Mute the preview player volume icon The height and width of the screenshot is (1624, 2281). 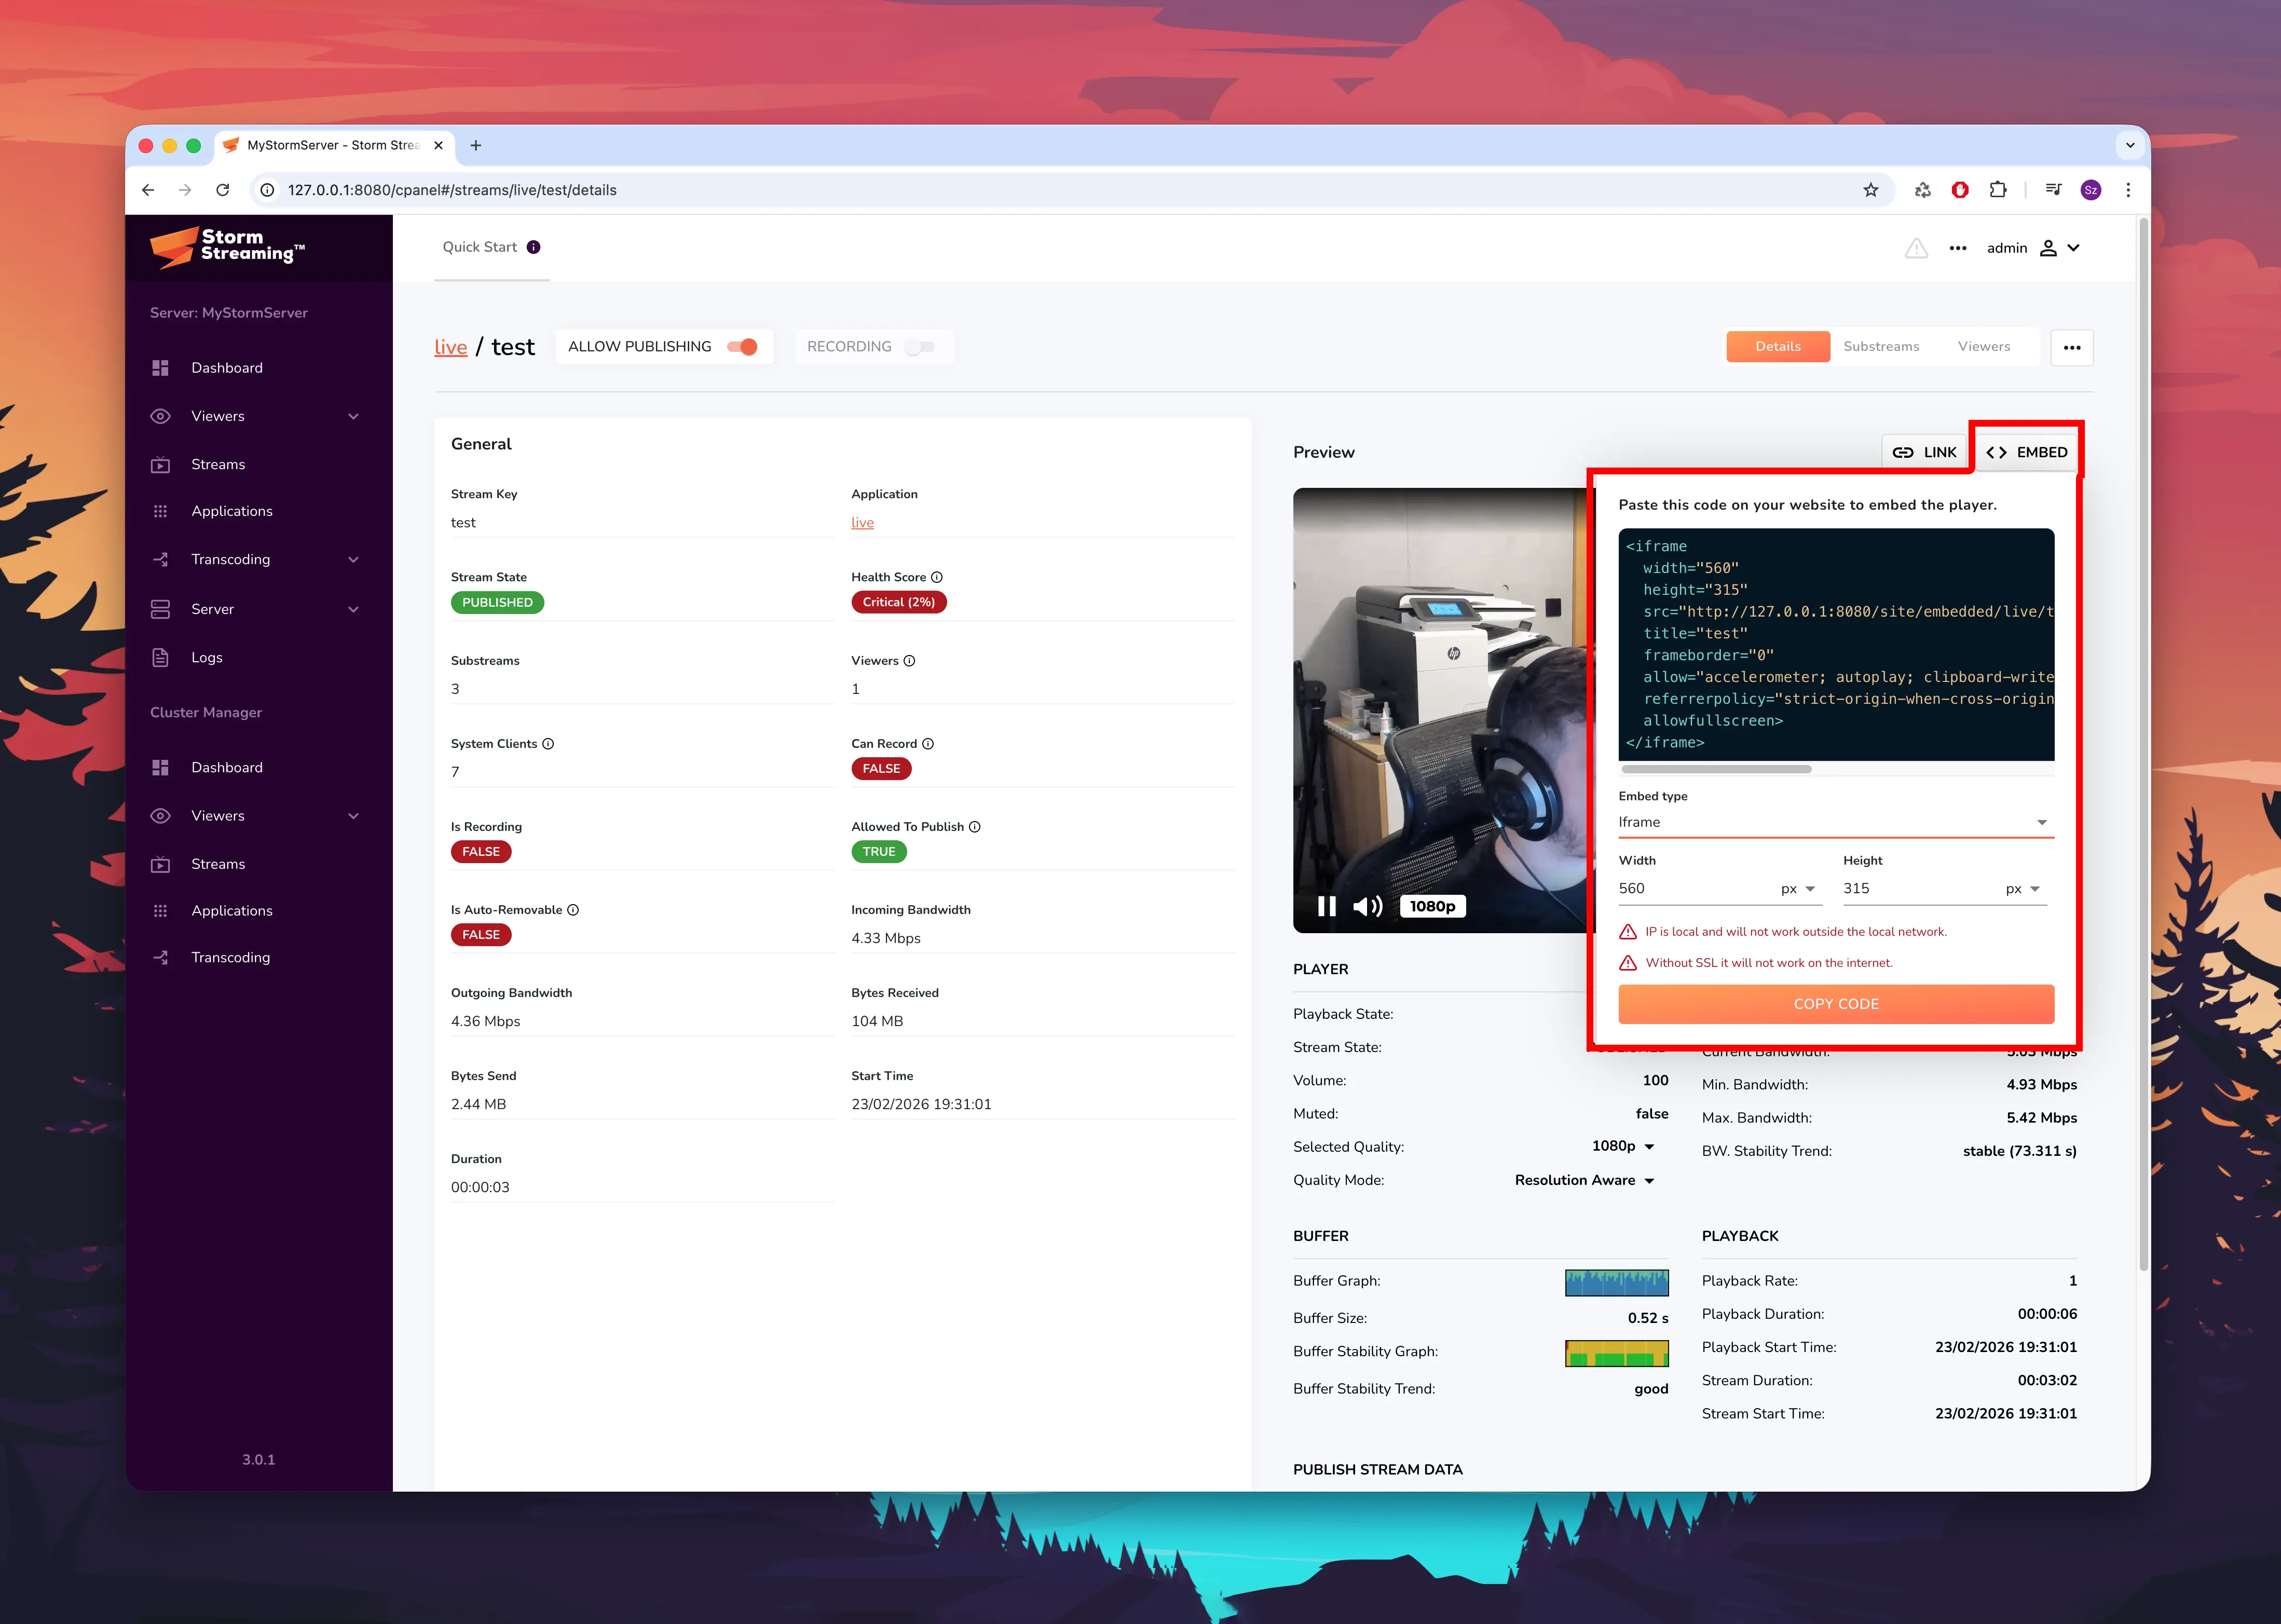coord(1367,906)
